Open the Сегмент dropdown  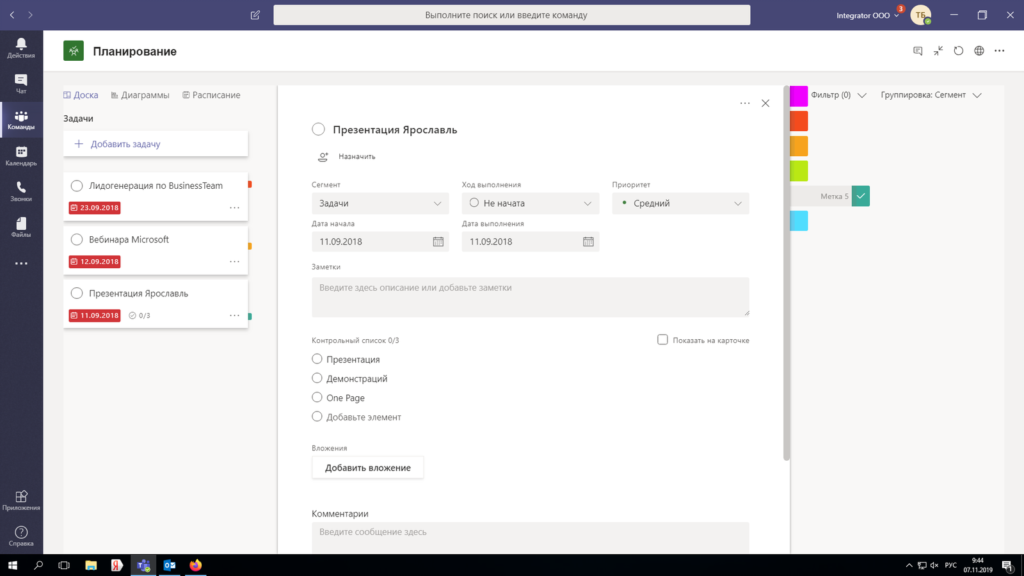[x=380, y=203]
